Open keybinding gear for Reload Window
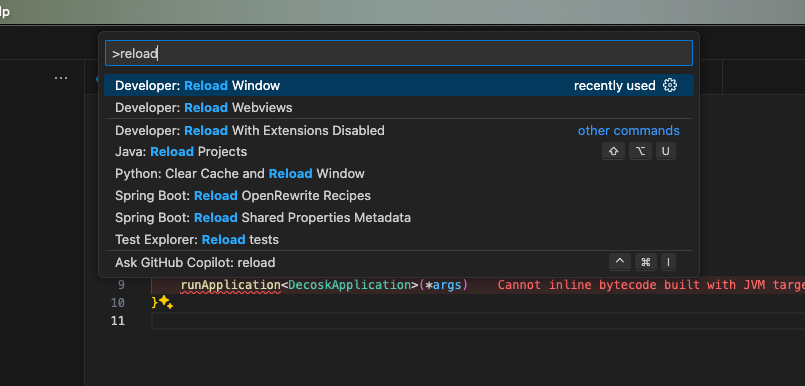805x386 pixels. pyautogui.click(x=669, y=85)
